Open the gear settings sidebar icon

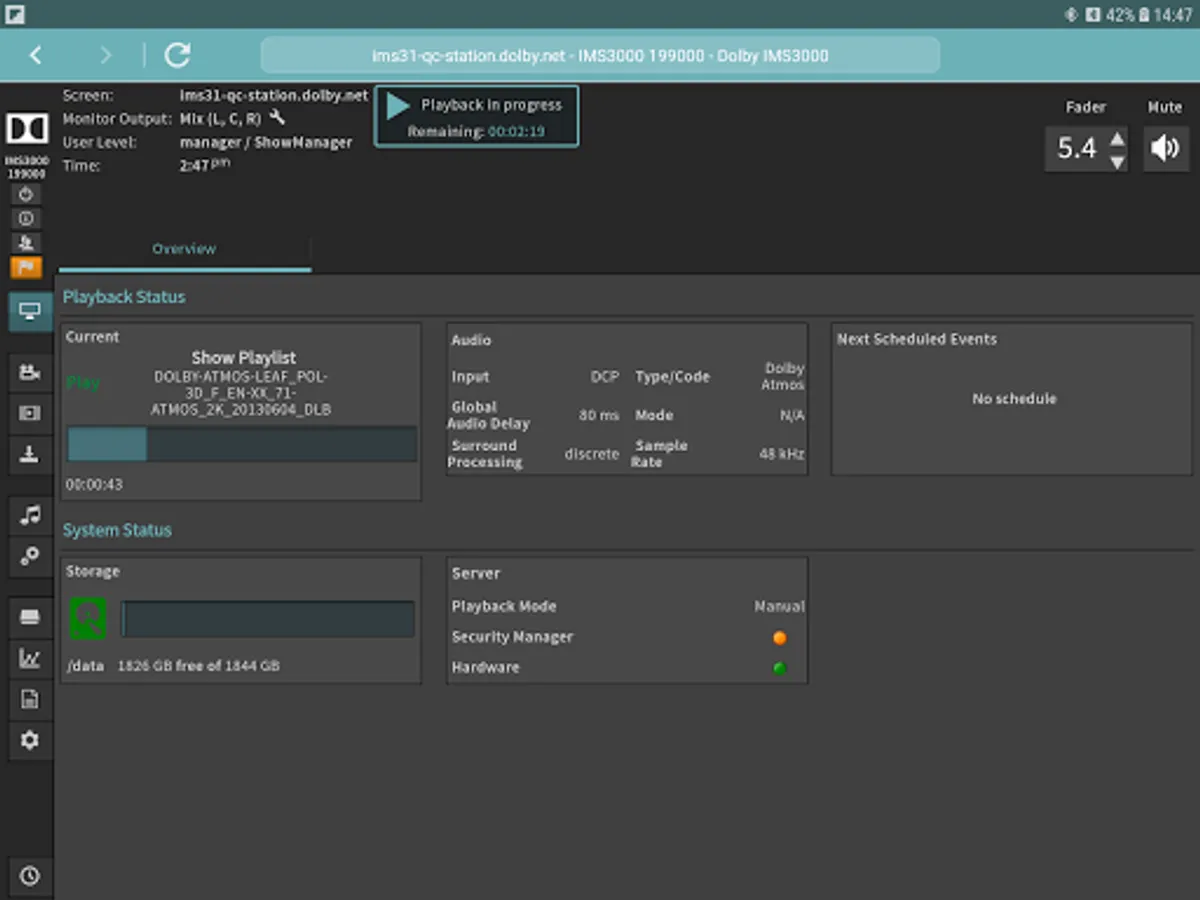(29, 740)
